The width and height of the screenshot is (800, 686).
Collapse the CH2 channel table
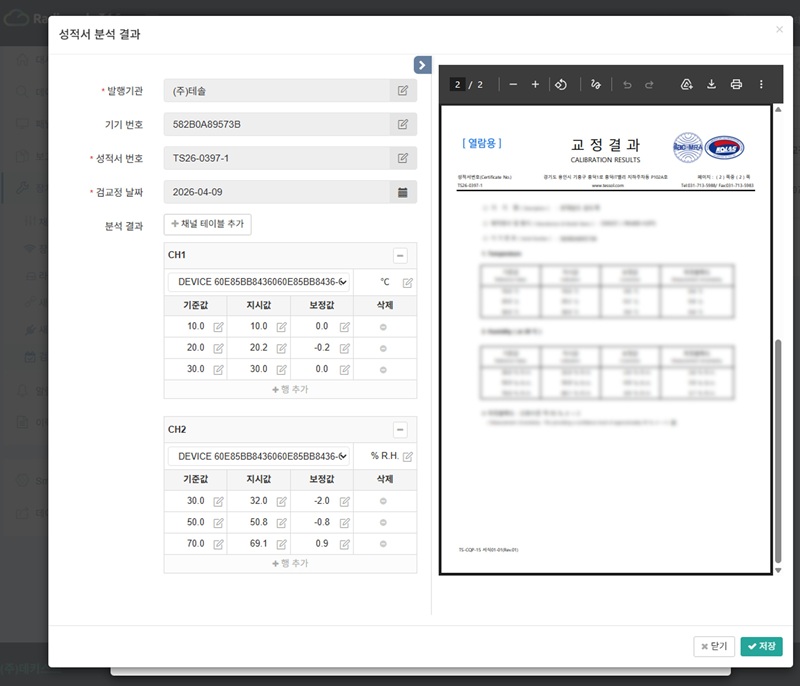coord(400,430)
